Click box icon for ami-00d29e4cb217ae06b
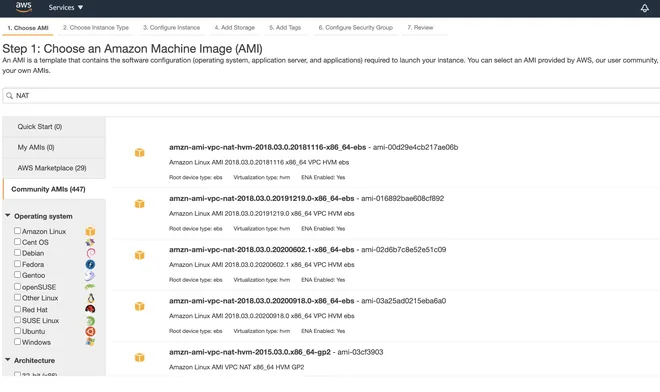The image size is (660, 392). [x=139, y=152]
